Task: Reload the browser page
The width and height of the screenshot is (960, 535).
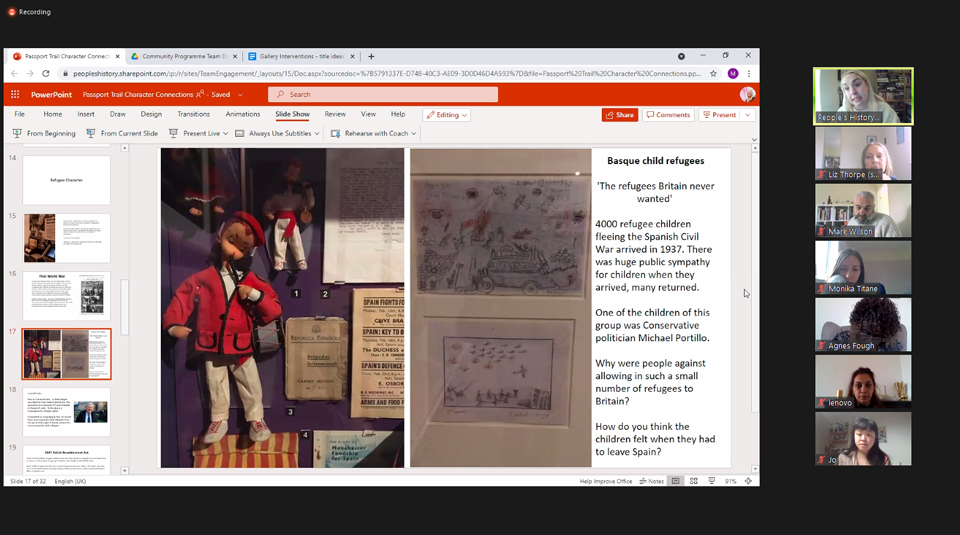Action: pos(45,73)
